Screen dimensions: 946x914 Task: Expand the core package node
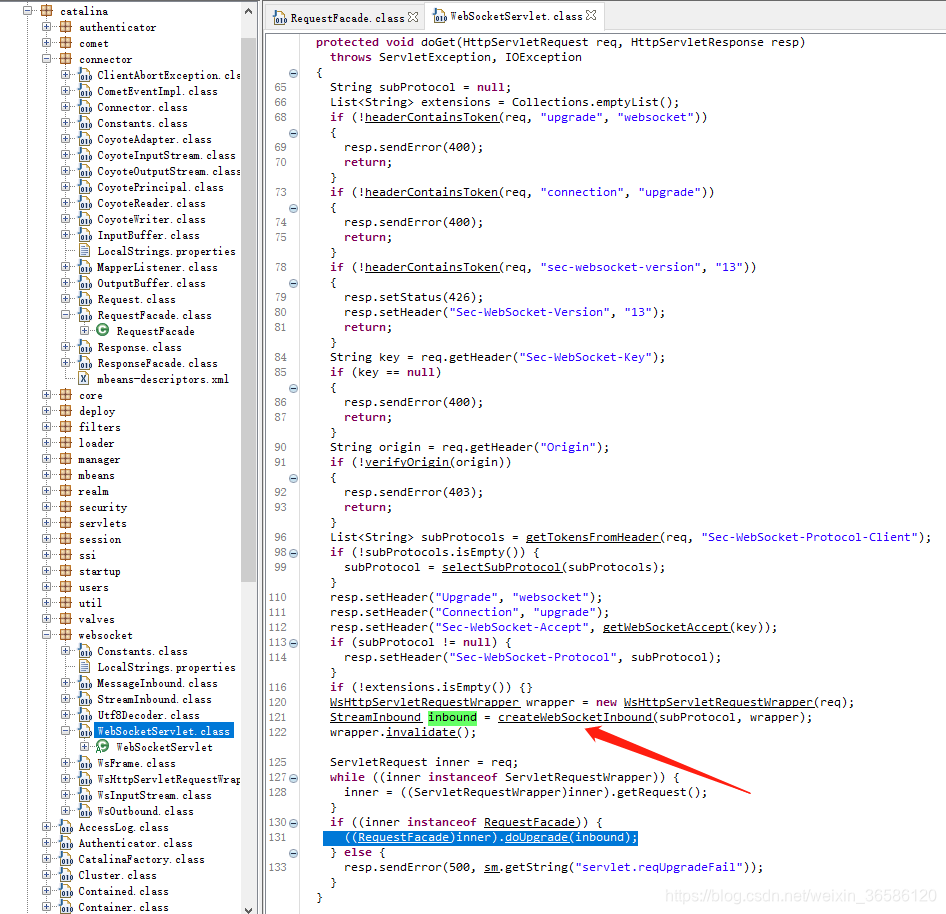tap(46, 395)
